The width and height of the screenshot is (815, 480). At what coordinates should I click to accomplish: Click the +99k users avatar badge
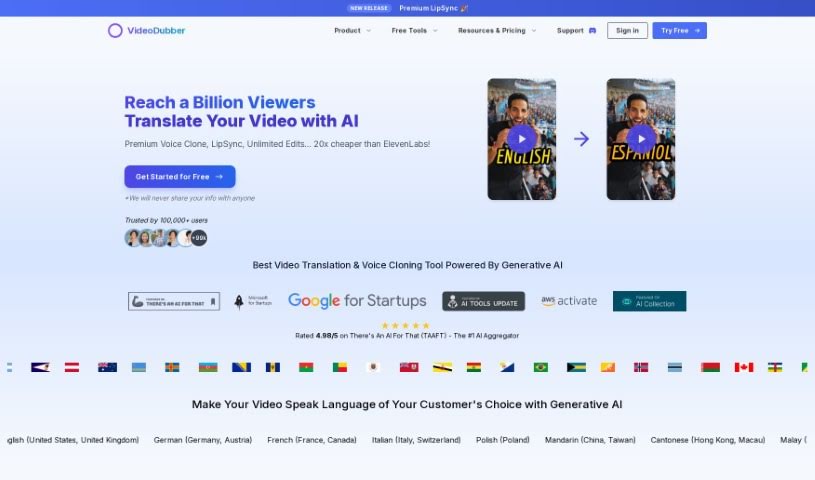(199, 238)
